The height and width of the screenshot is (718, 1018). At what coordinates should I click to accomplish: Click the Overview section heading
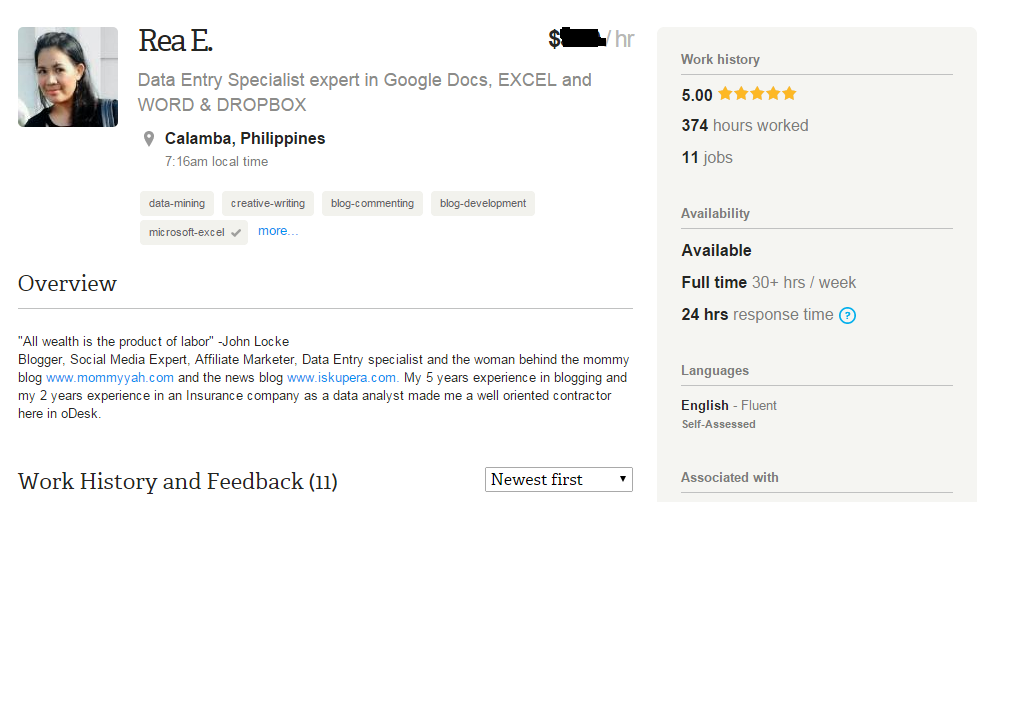point(67,284)
